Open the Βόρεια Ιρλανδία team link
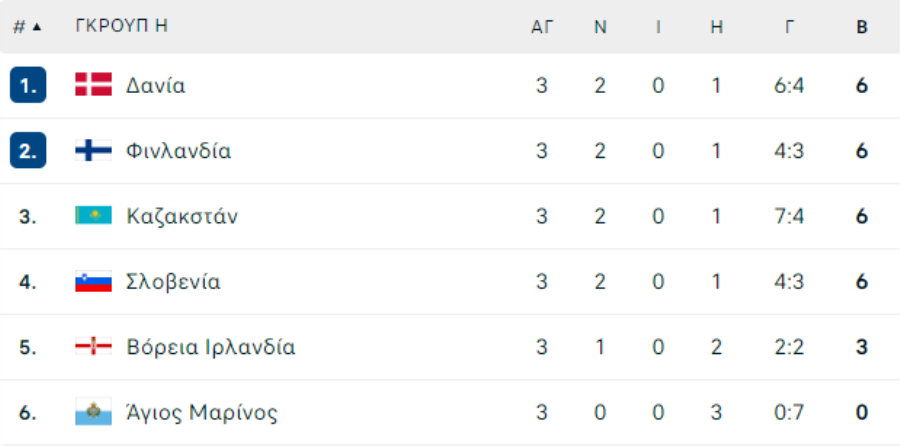The image size is (900, 446). (211, 347)
